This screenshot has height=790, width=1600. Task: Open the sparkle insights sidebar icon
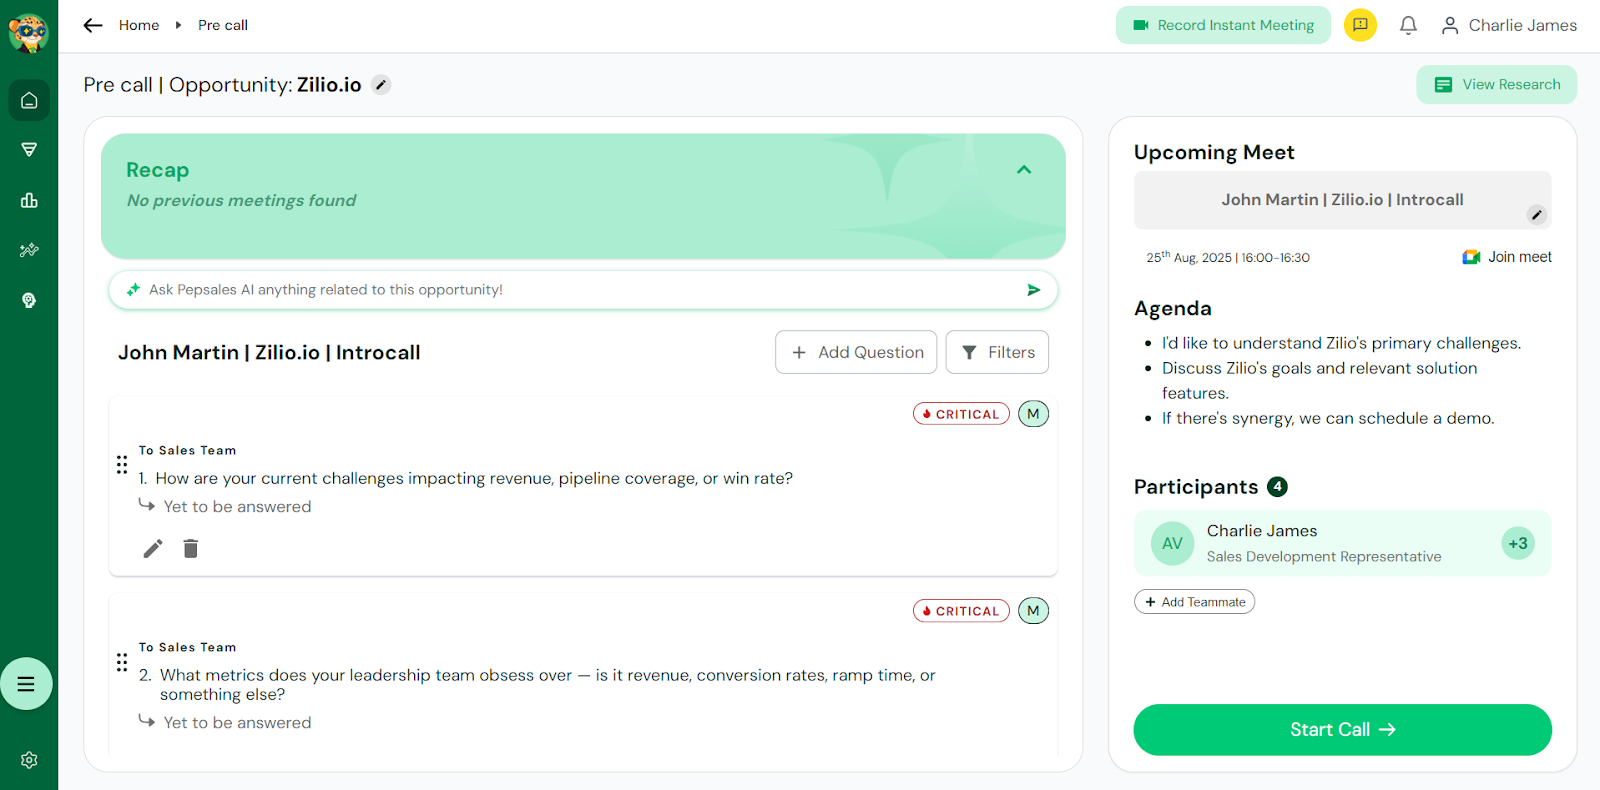(x=29, y=250)
